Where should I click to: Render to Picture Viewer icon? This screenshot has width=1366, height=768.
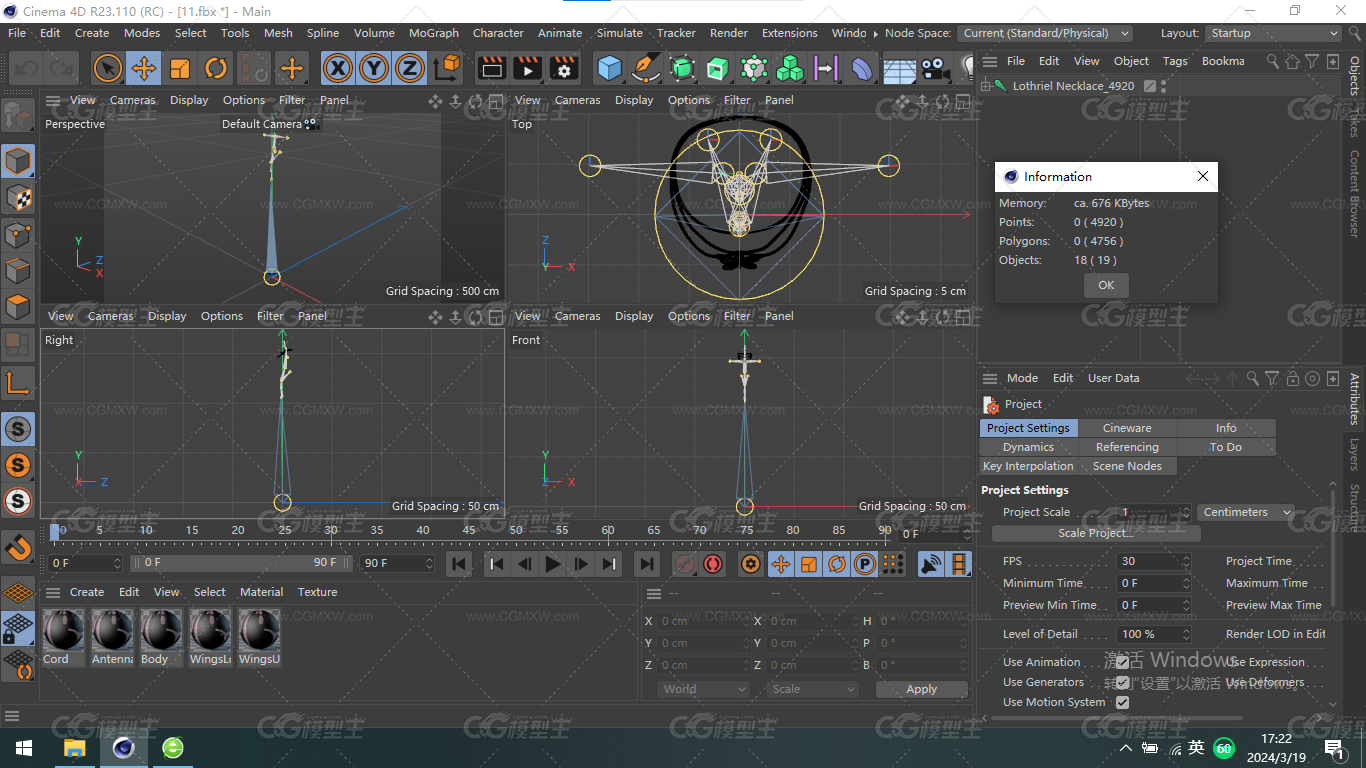point(528,68)
